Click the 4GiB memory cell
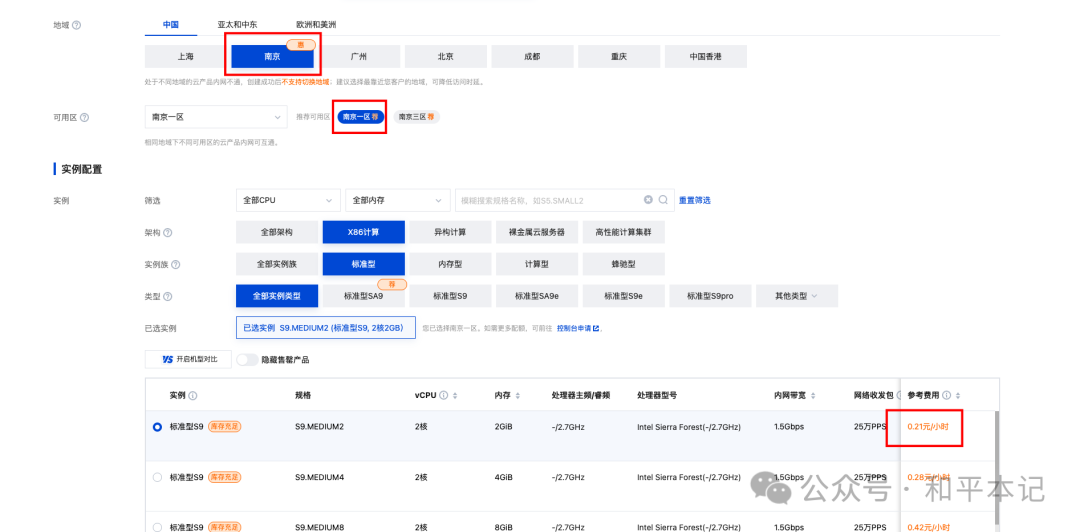 tap(503, 477)
